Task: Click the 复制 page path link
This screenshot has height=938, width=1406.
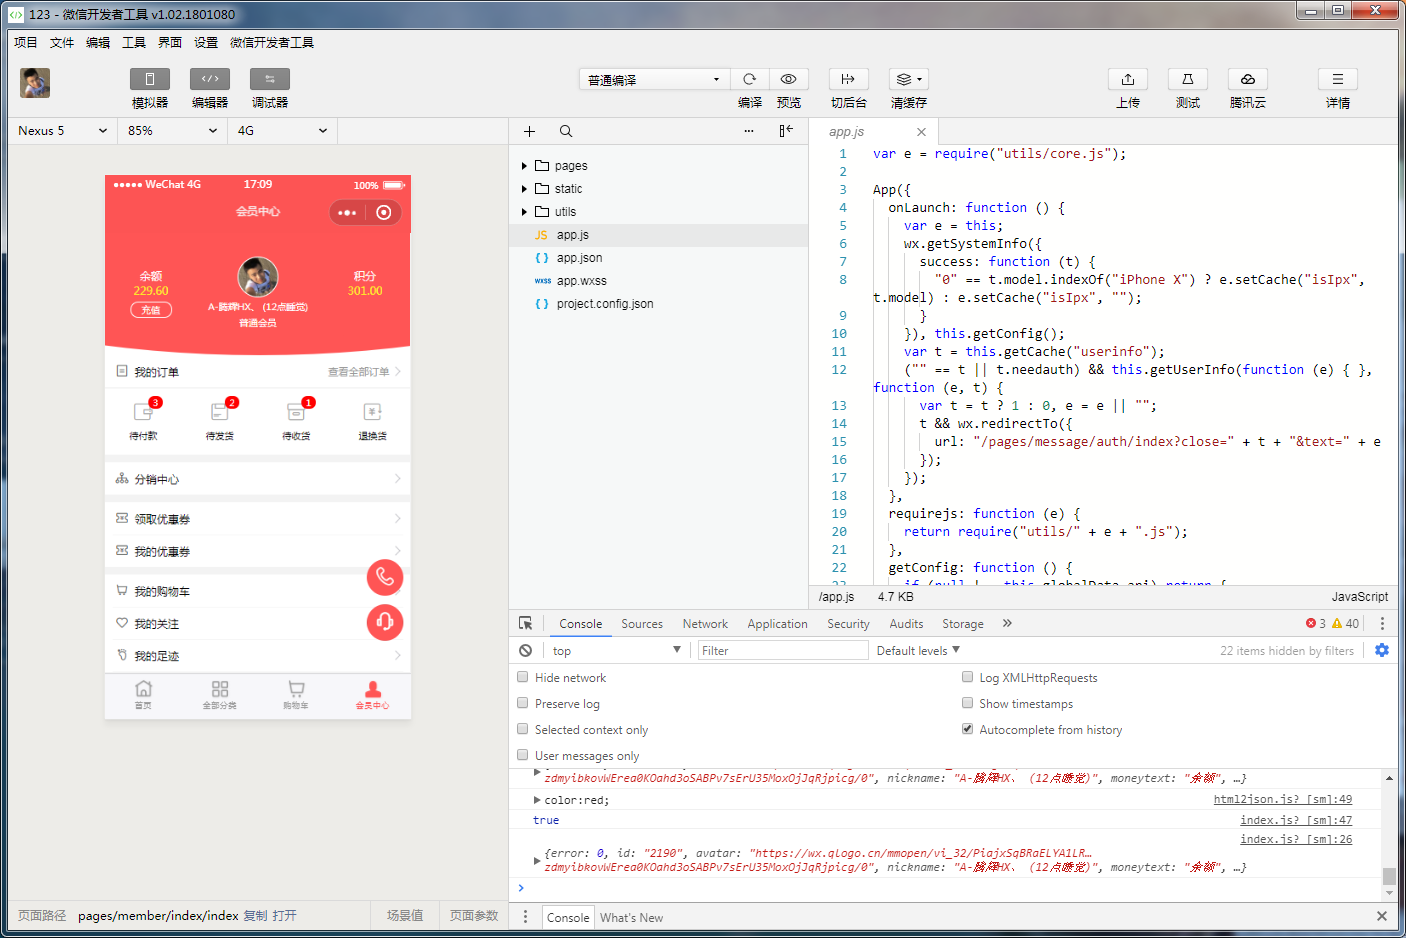Action: tap(256, 915)
